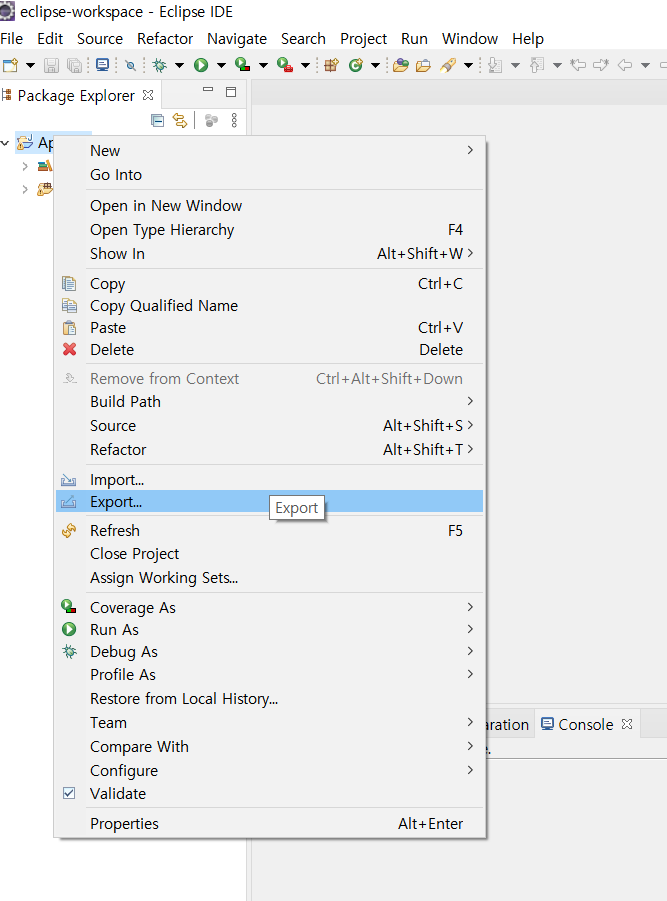Open dropdown arrow next to Coverage icon
The width and height of the screenshot is (667, 901).
263,65
